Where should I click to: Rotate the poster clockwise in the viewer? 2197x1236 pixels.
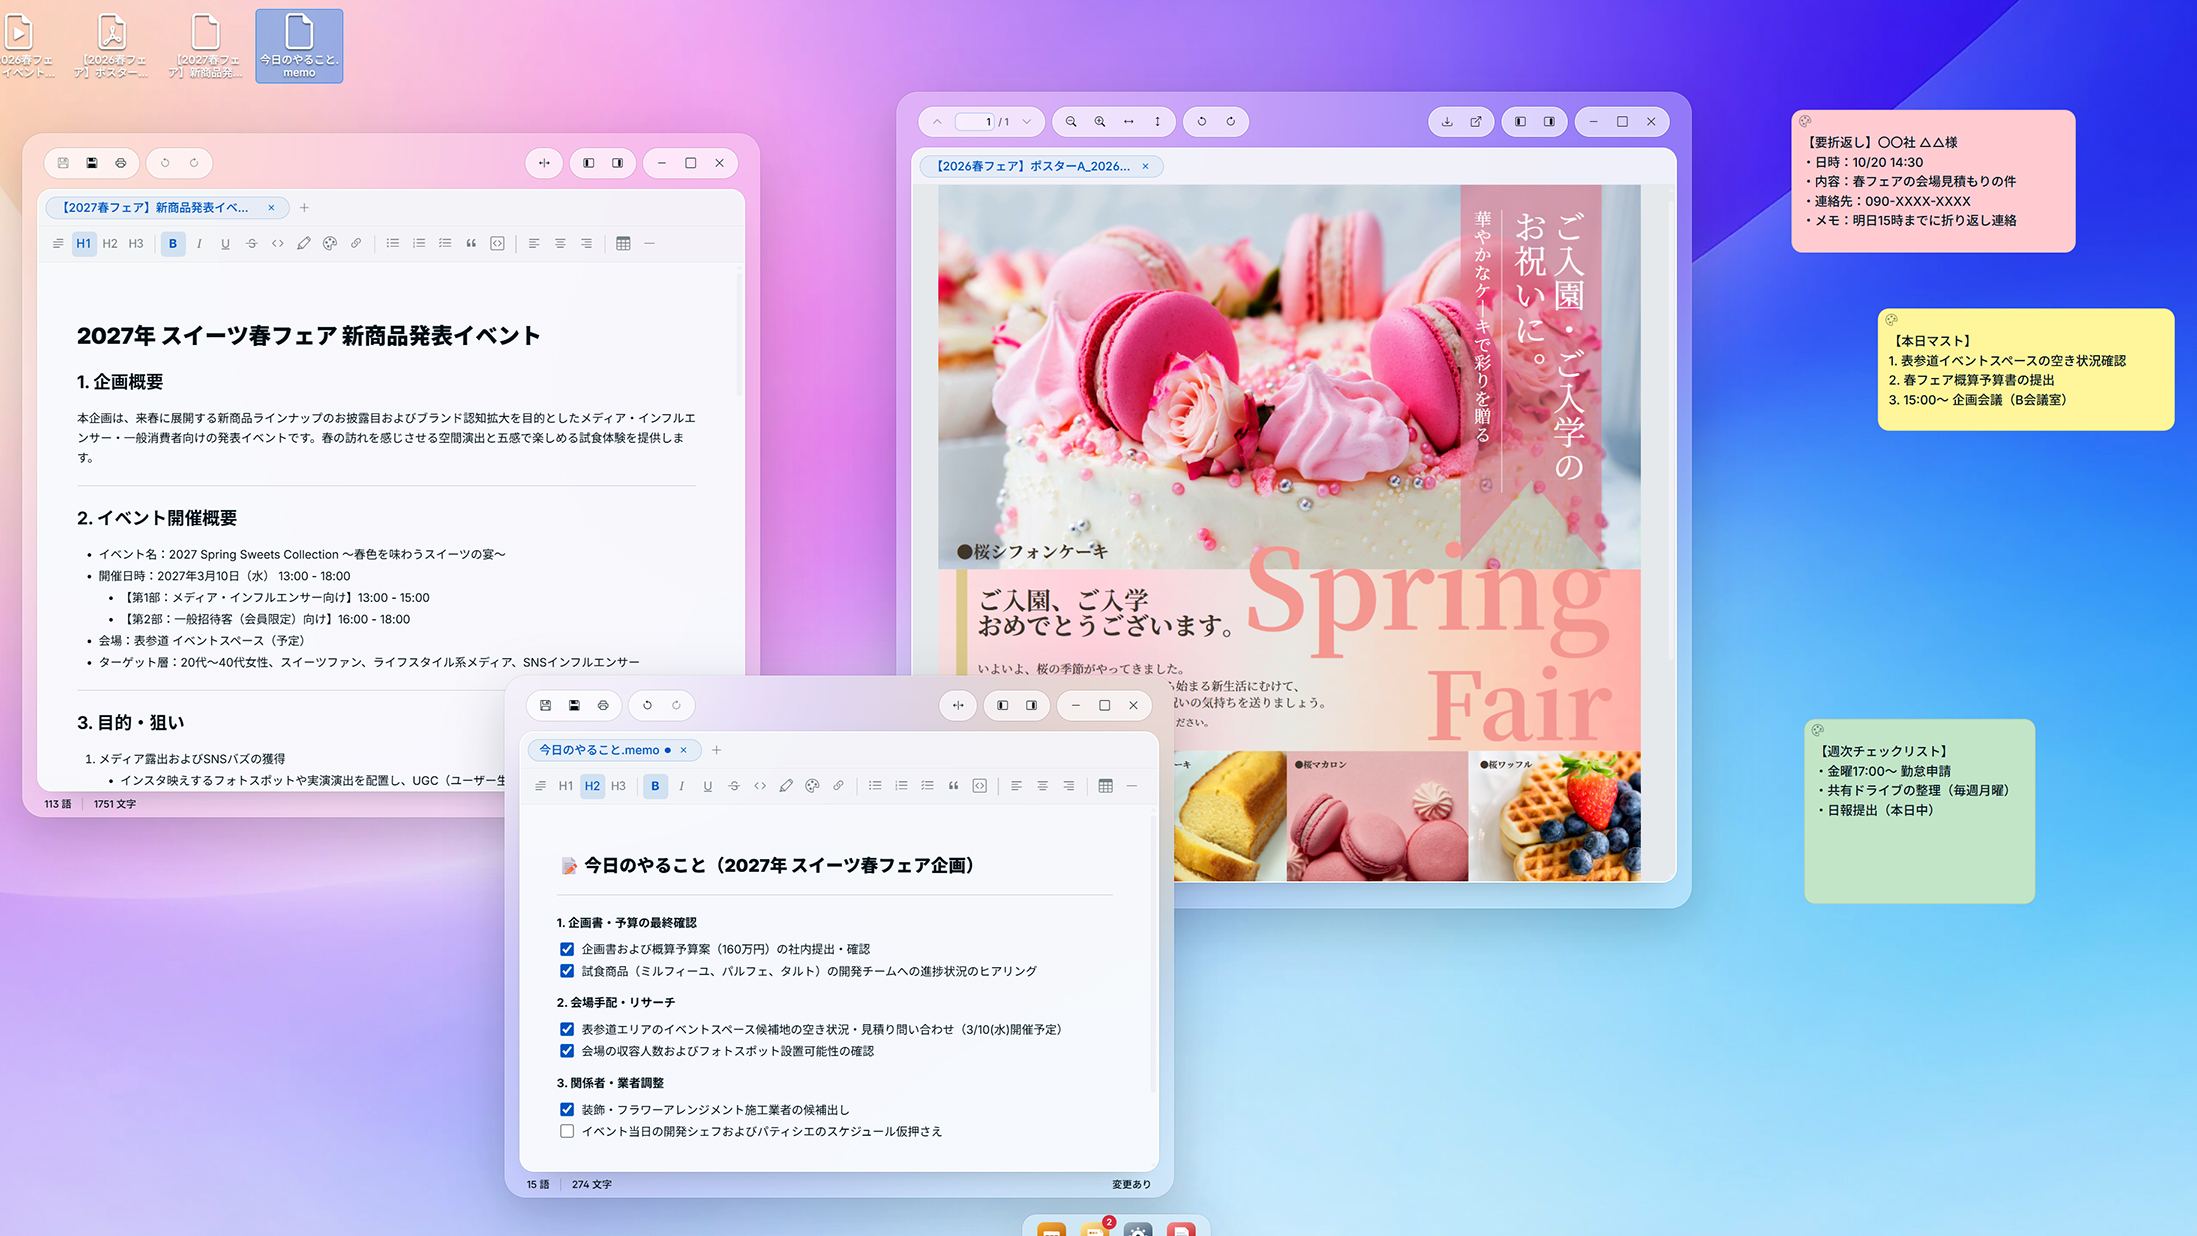[1231, 122]
